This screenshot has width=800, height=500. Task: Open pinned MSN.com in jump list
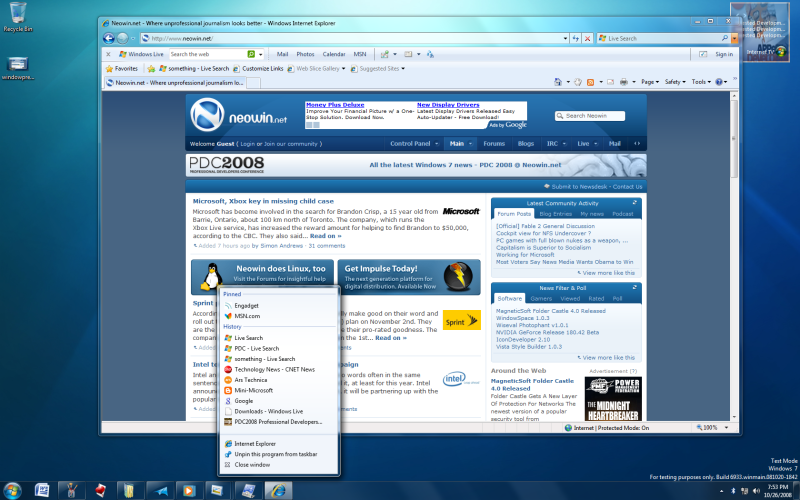click(x=280, y=316)
